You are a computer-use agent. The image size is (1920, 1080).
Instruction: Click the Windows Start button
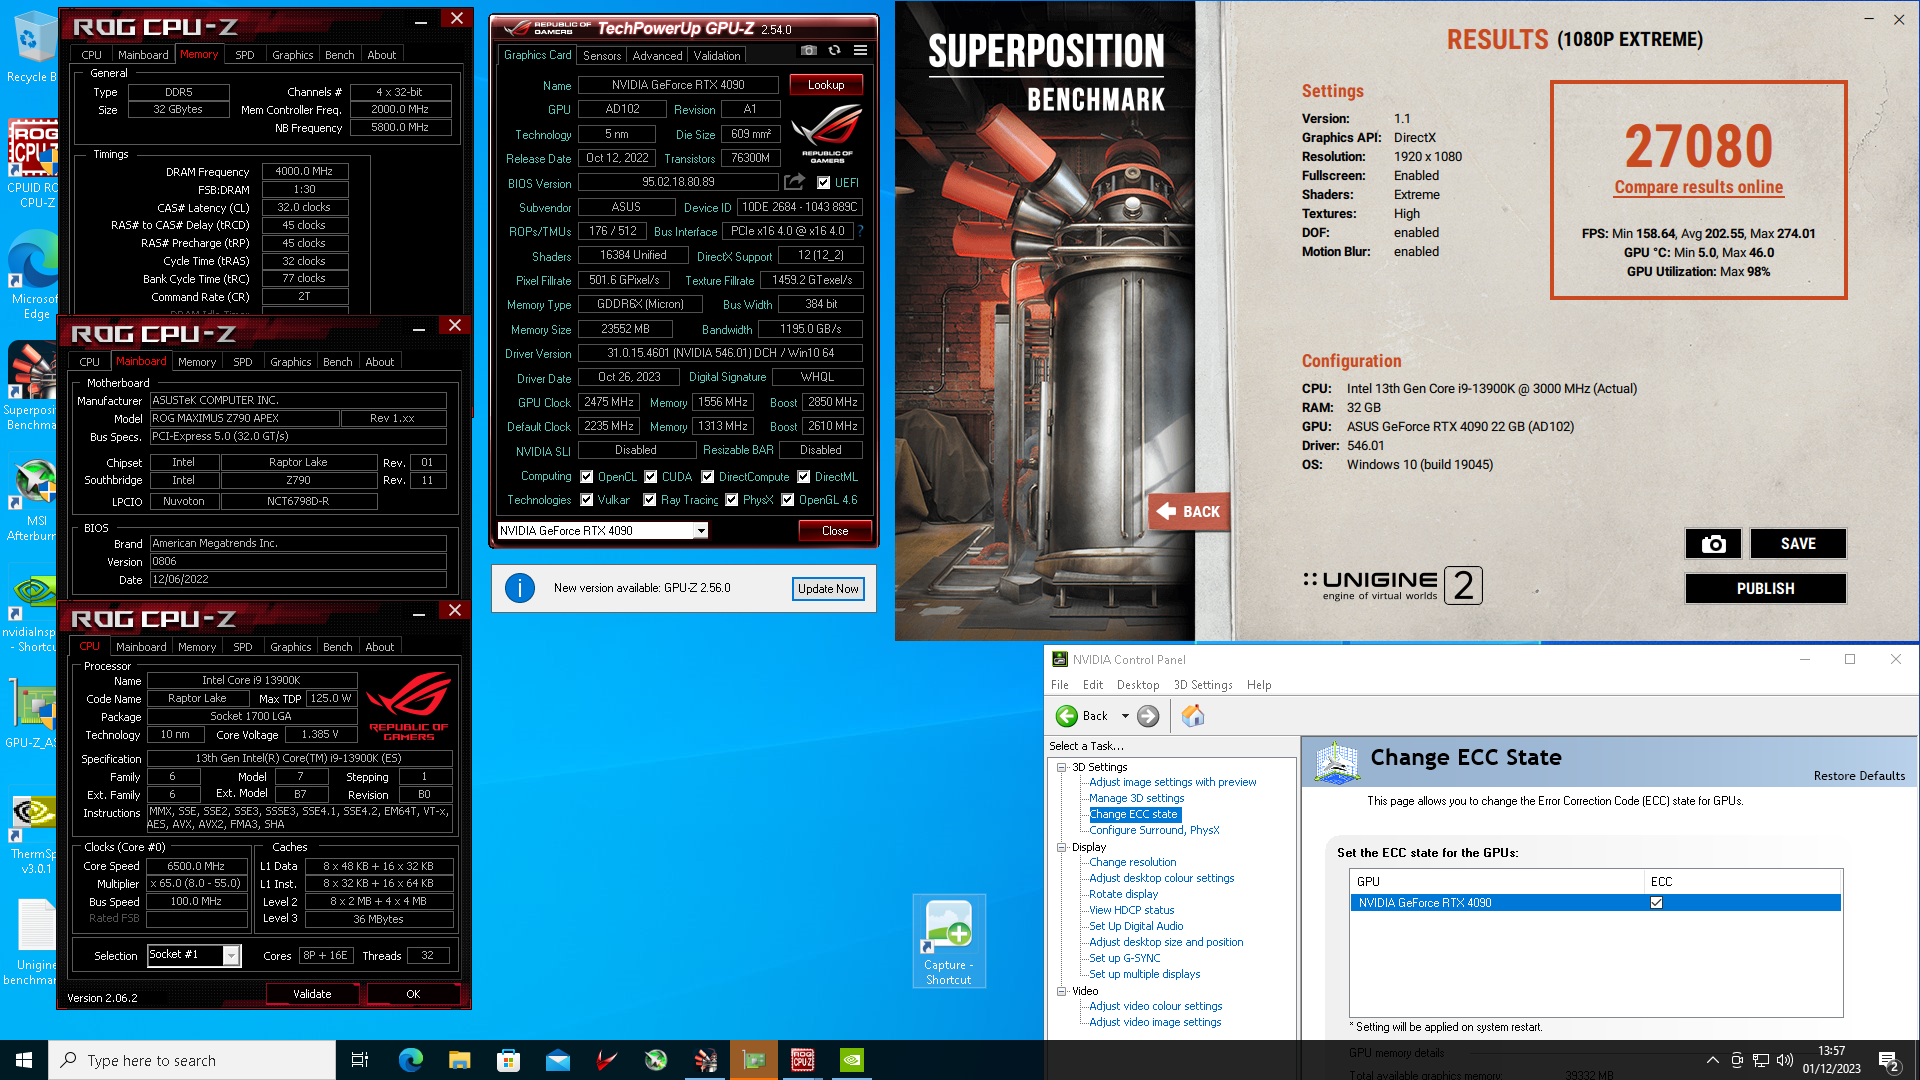(x=24, y=1060)
